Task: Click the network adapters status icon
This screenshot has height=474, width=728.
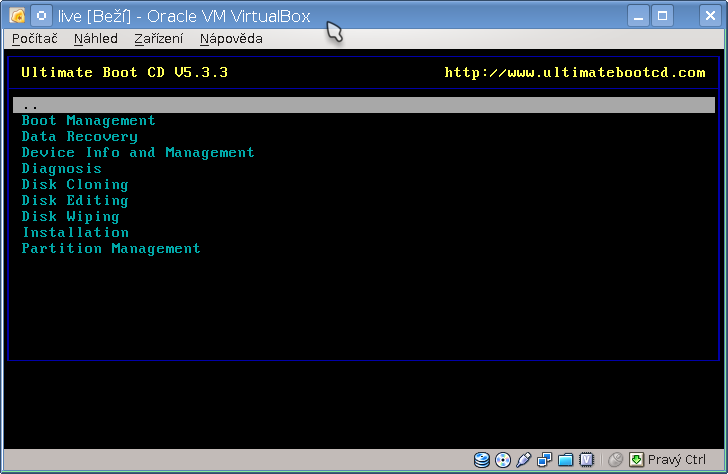Action: click(x=544, y=460)
